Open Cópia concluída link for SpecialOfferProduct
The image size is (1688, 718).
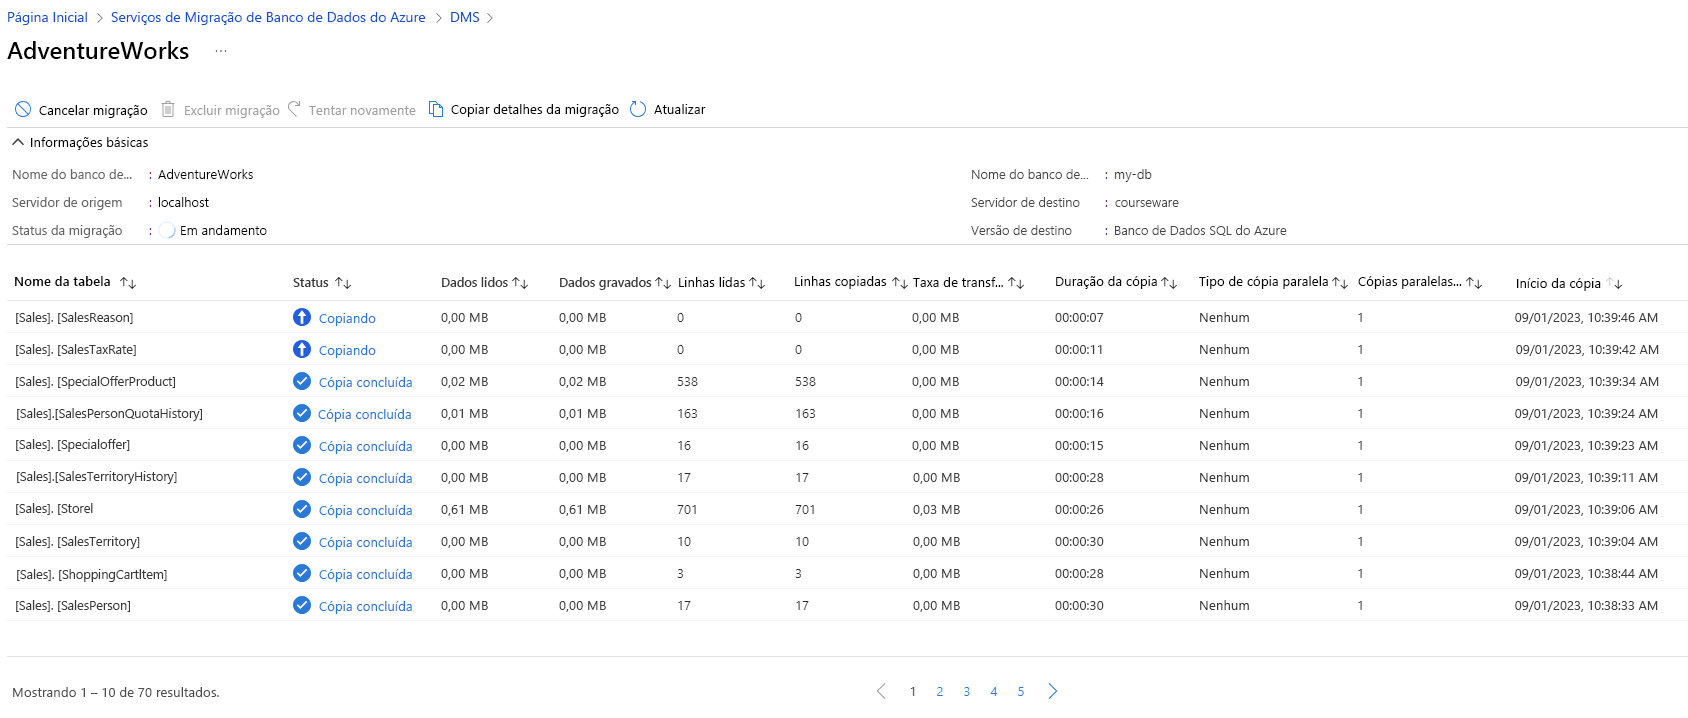point(365,382)
